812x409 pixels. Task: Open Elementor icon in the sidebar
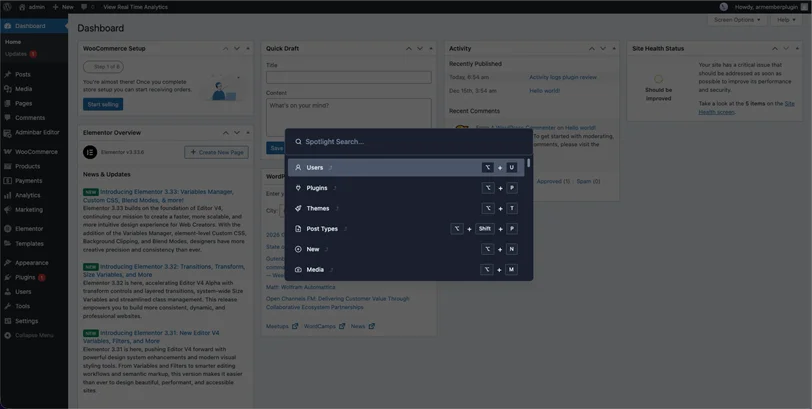click(x=8, y=228)
